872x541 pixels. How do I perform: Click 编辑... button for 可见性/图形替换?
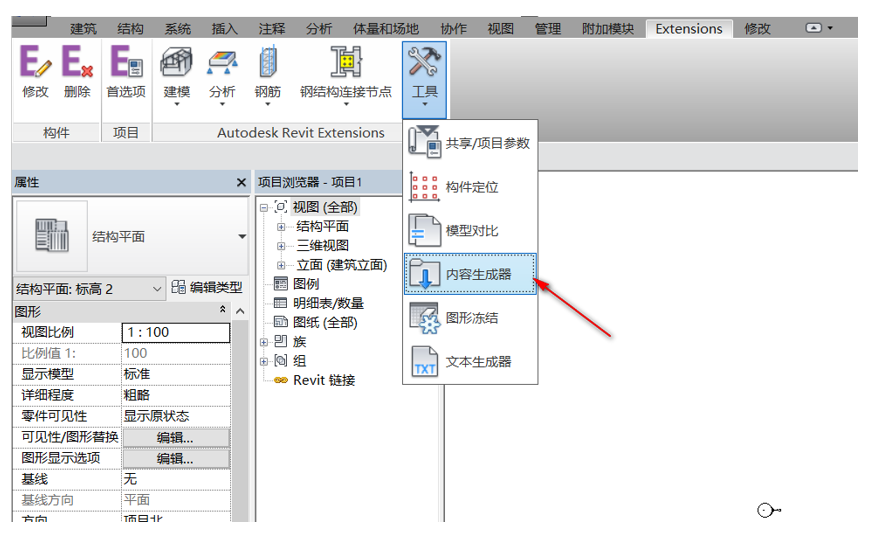pos(175,437)
